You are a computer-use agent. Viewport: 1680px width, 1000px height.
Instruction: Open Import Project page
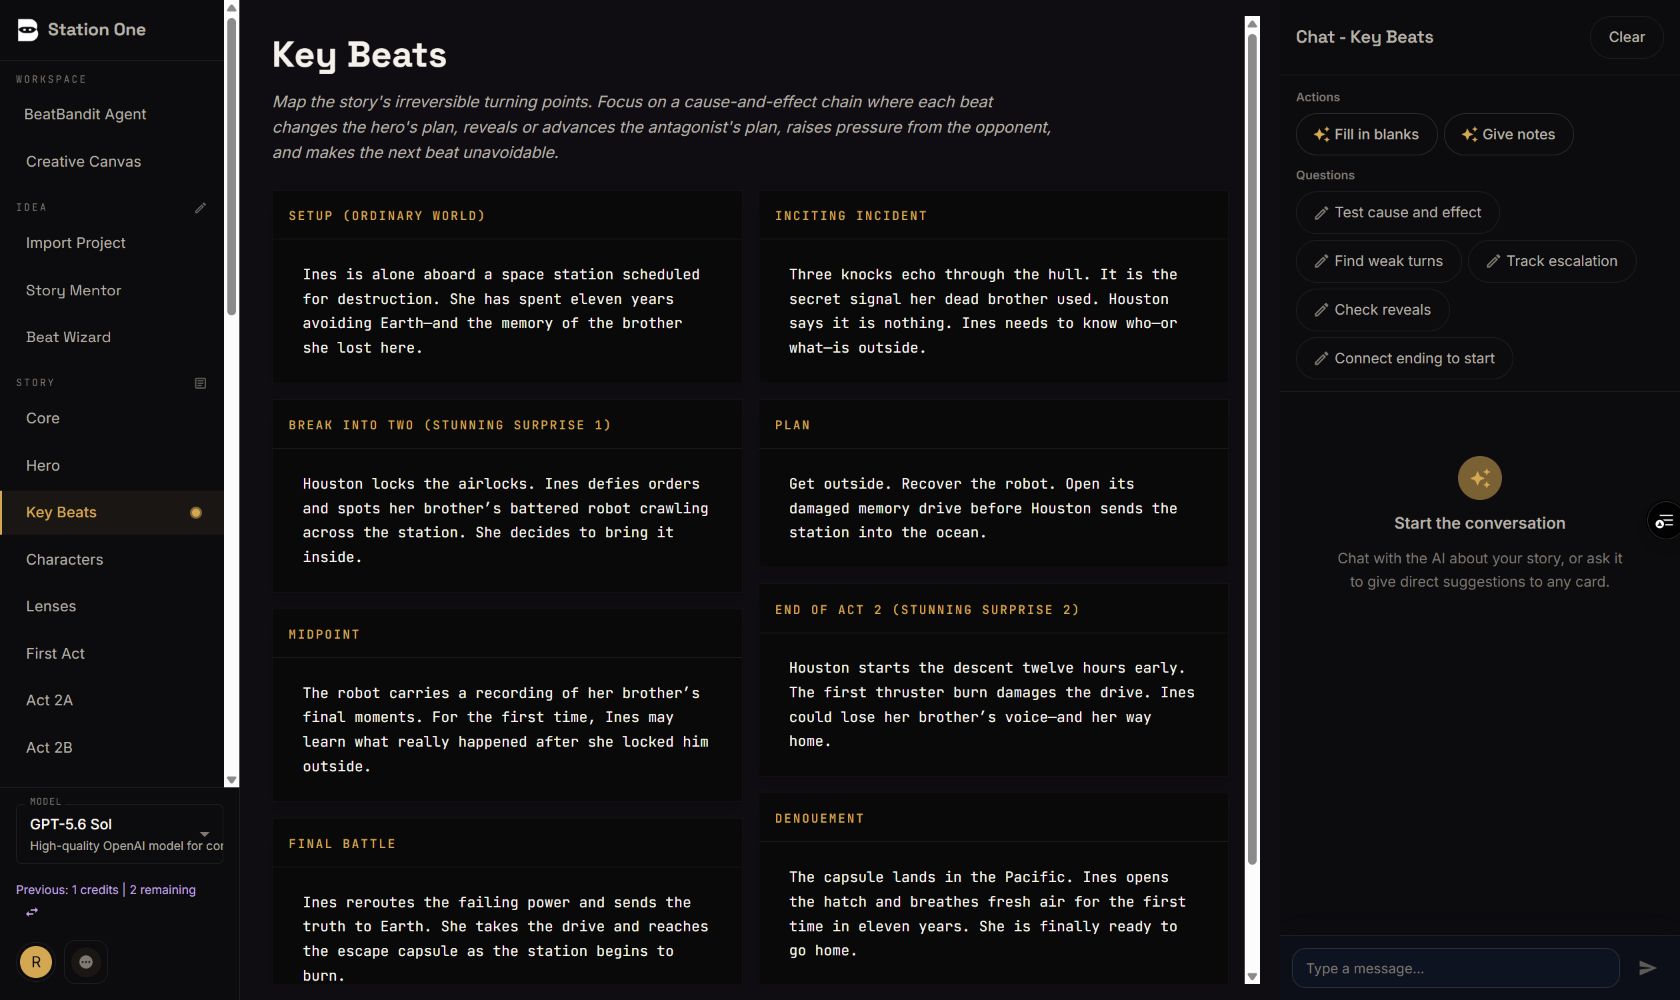pos(112,243)
